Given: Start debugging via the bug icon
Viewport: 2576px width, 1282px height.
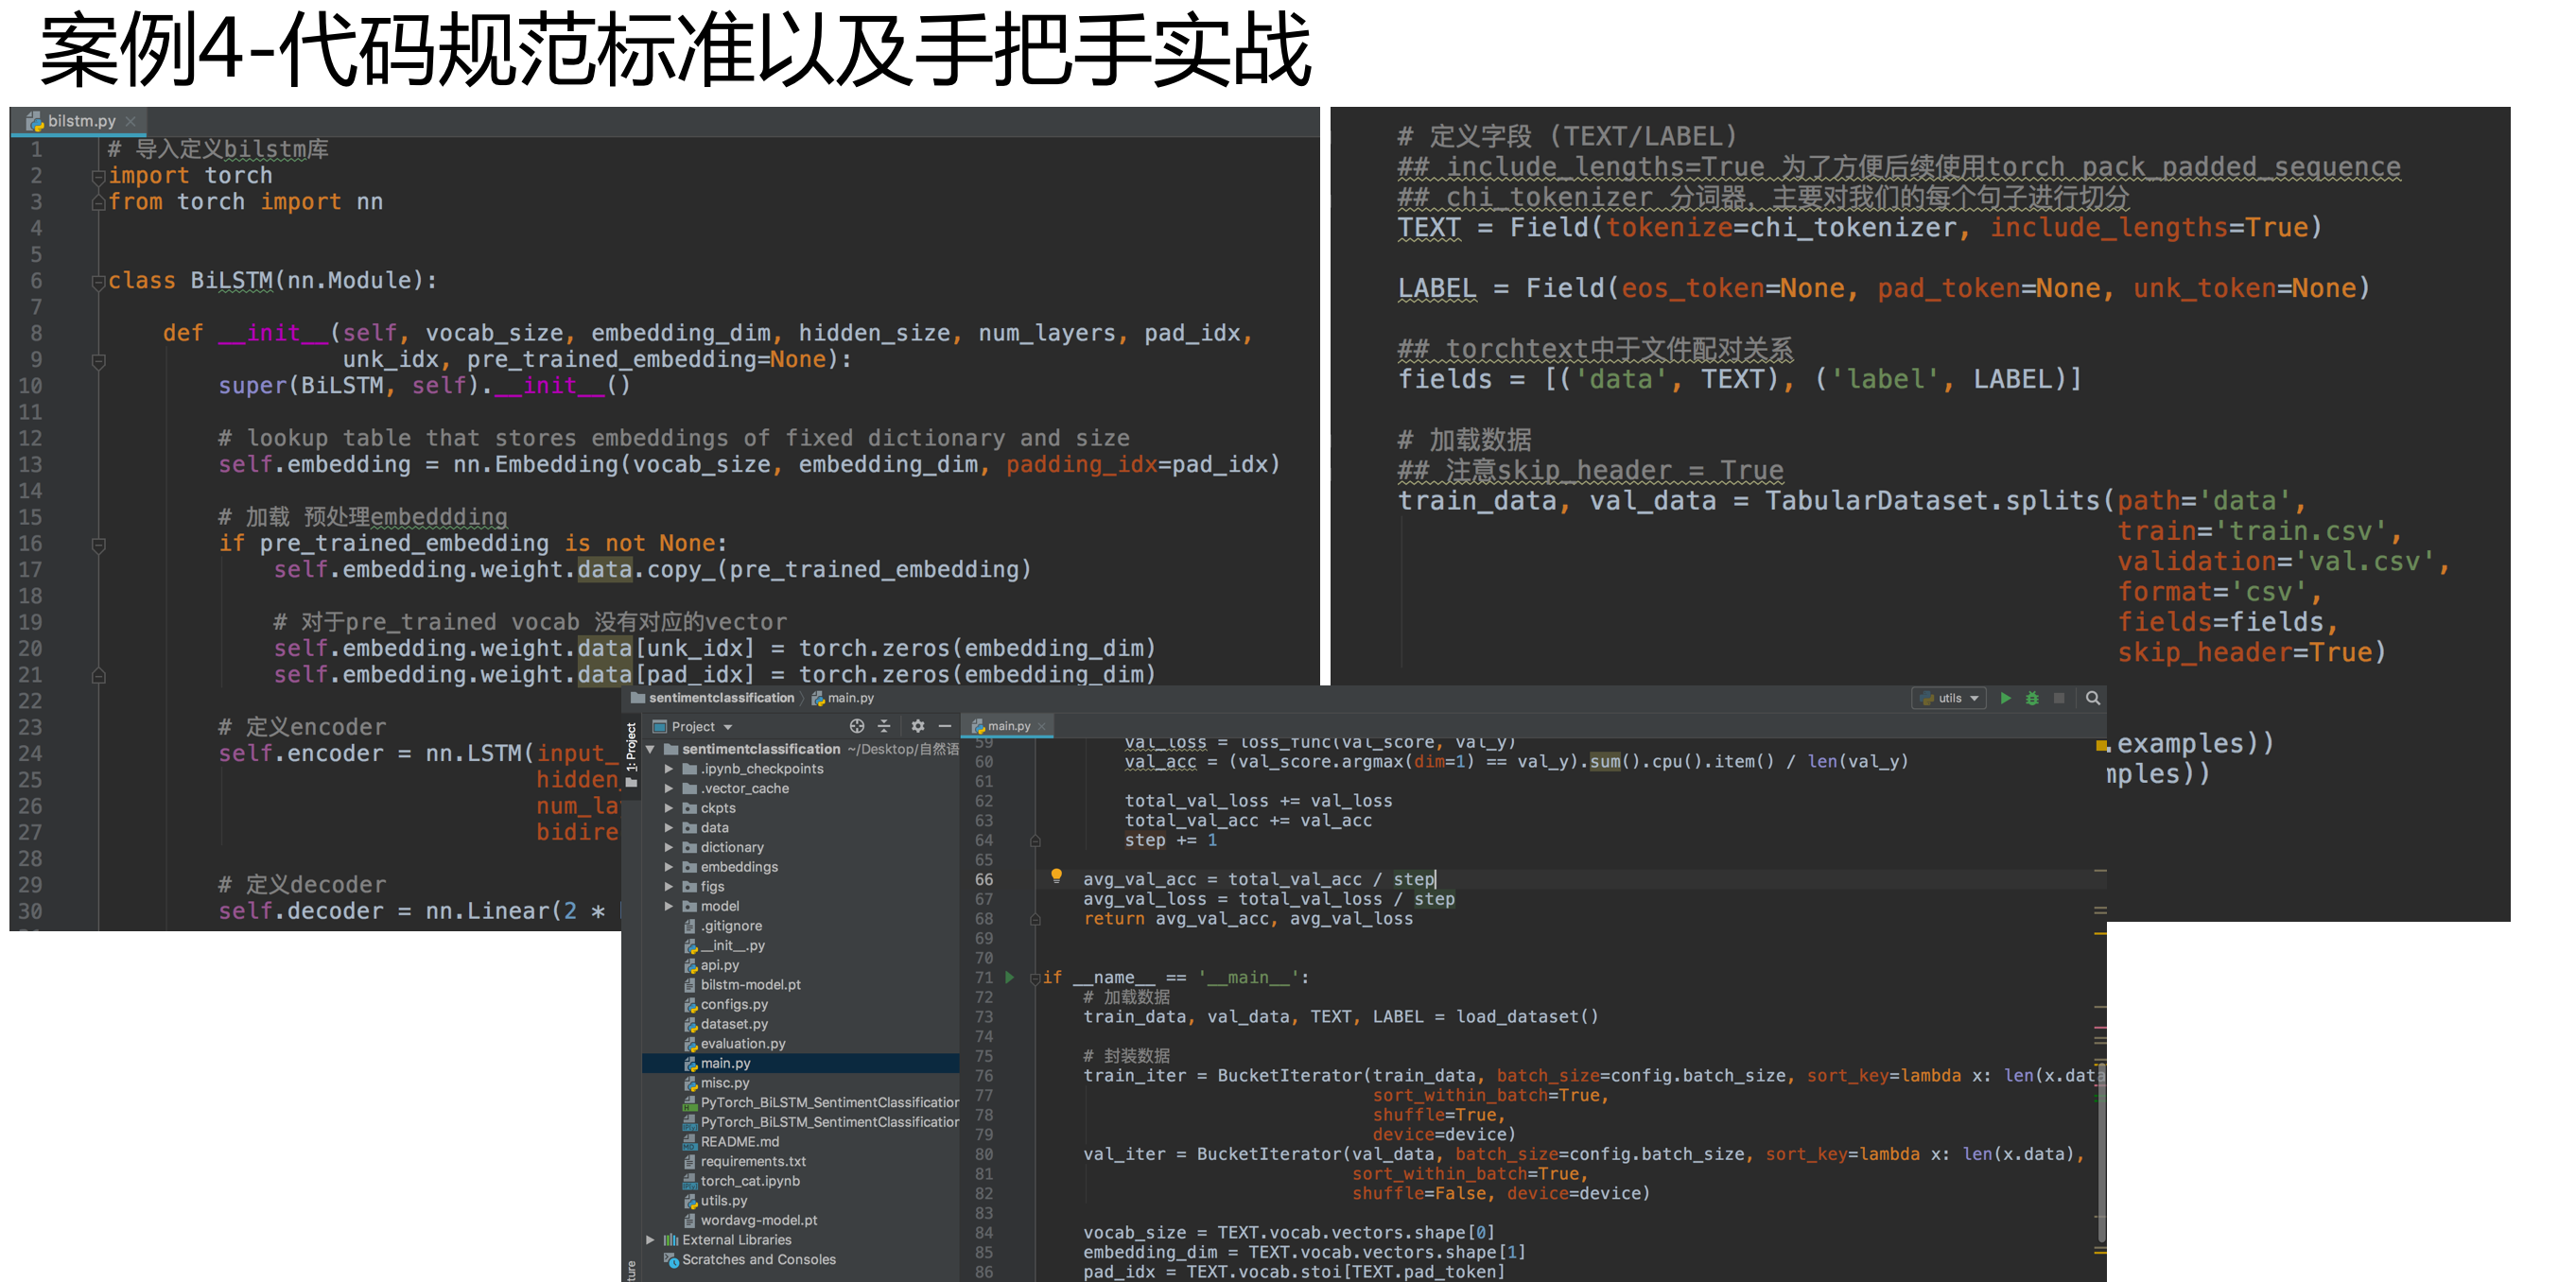Looking at the screenshot, I should [2032, 699].
